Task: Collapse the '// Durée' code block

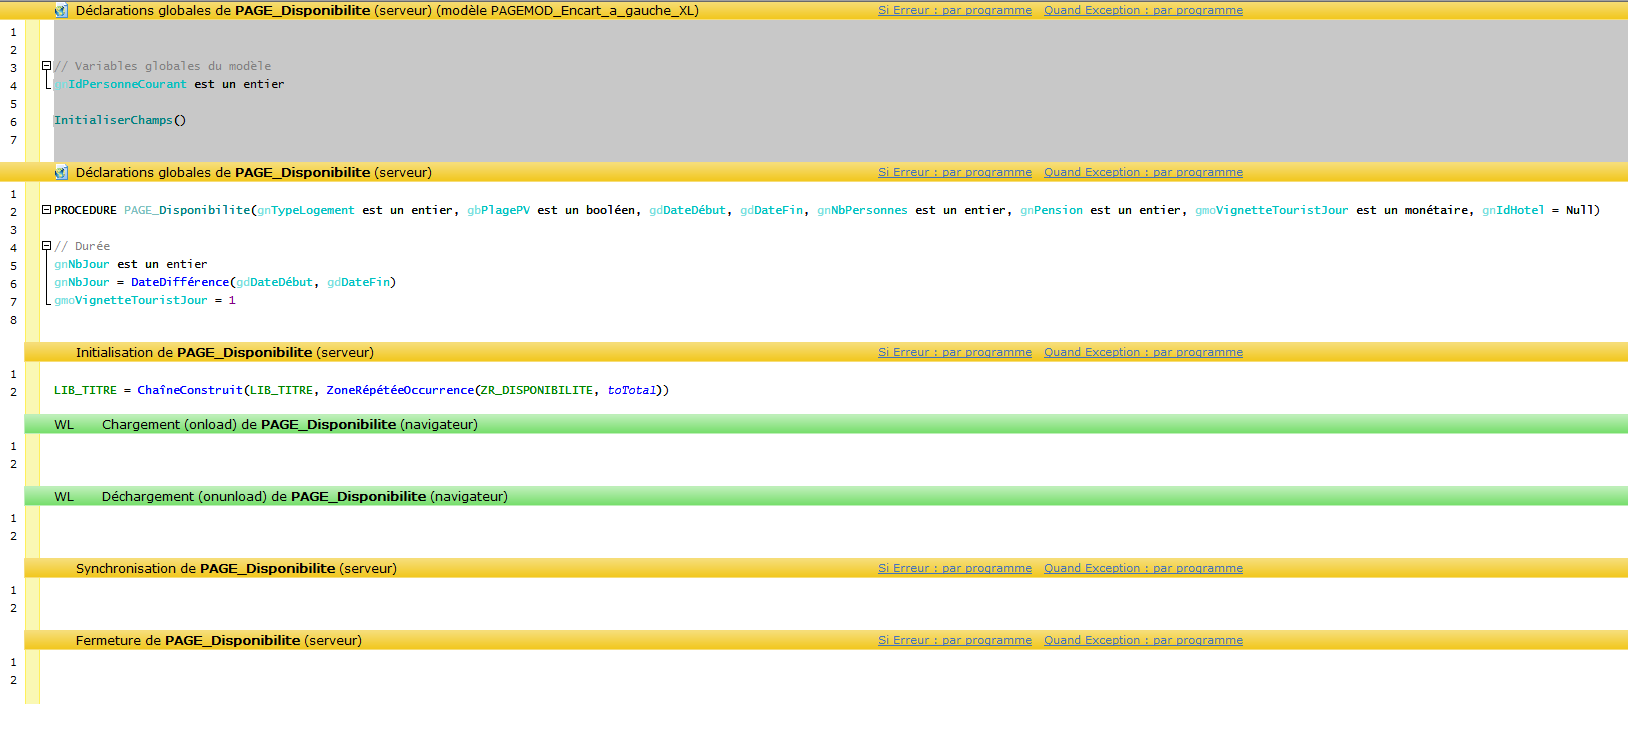Action: (46, 246)
